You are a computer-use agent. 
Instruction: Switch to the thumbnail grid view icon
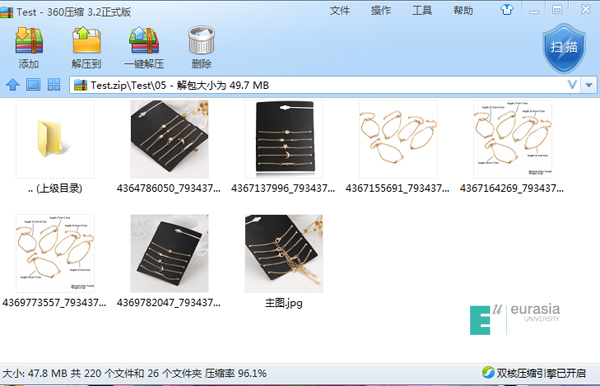tap(54, 84)
